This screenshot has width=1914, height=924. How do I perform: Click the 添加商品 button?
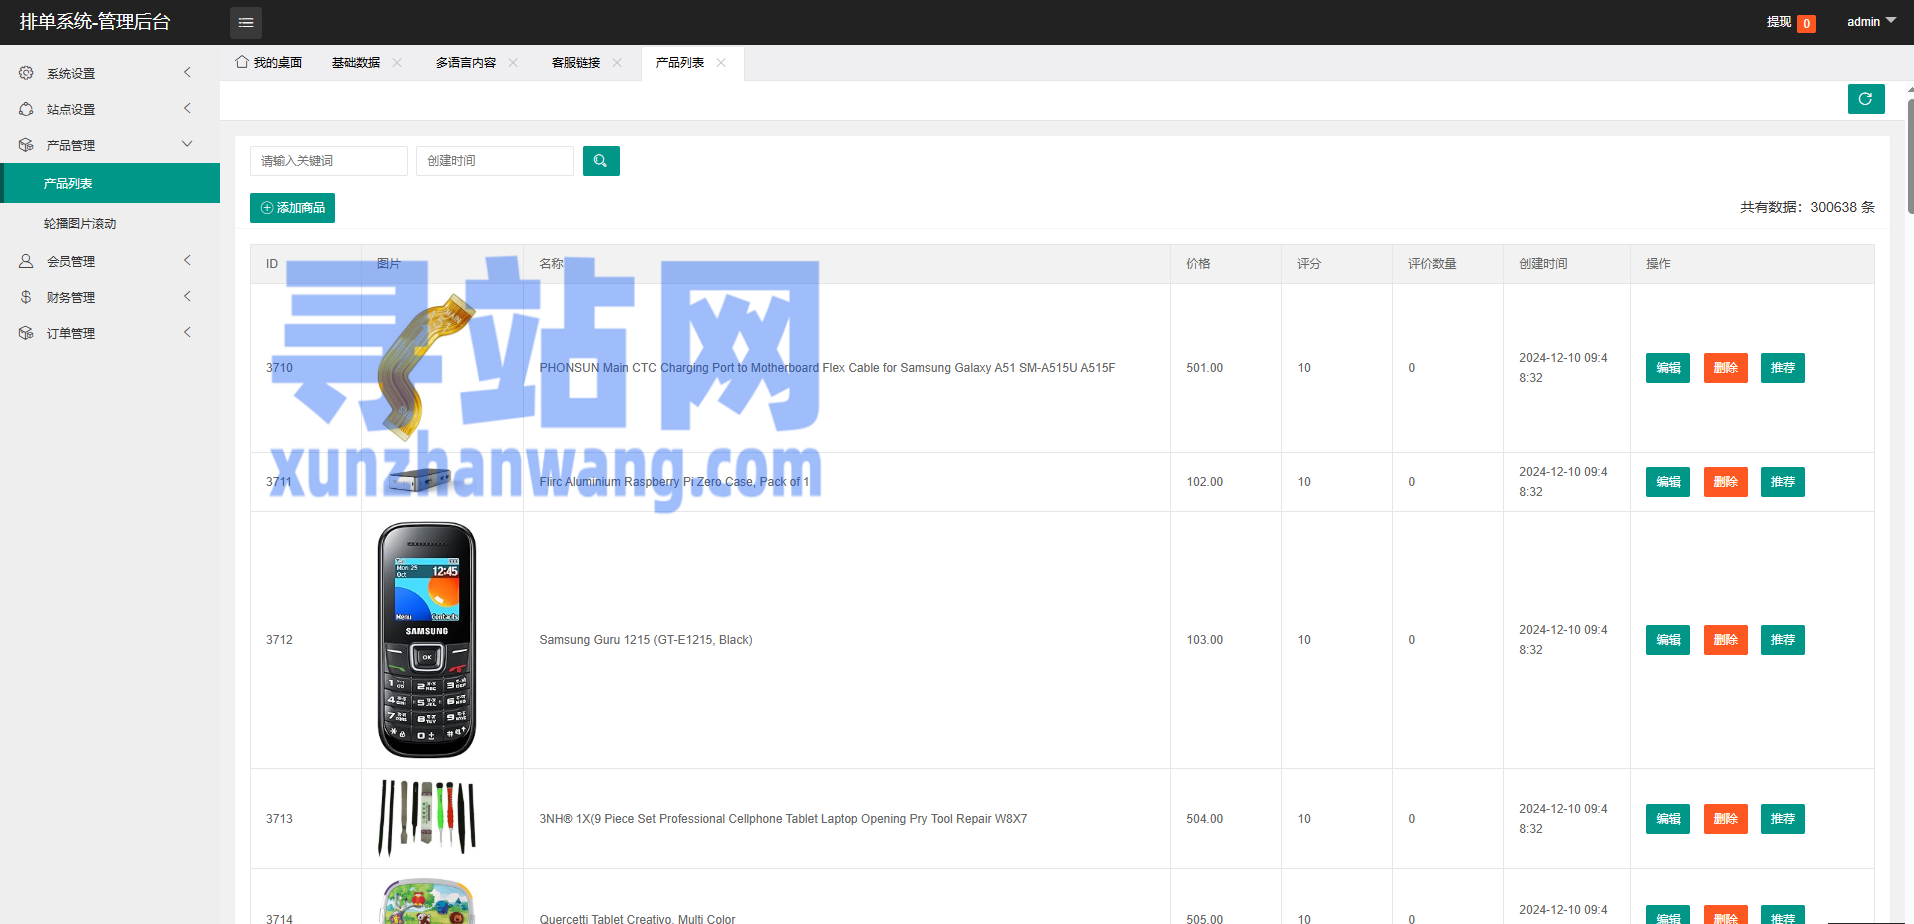point(292,208)
